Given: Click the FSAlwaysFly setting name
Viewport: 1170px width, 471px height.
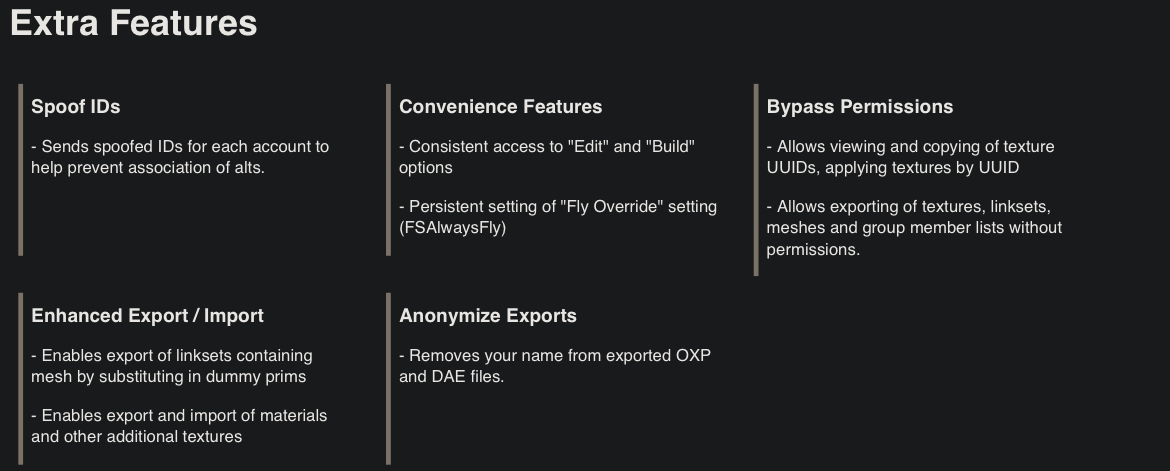Looking at the screenshot, I should pyautogui.click(x=452, y=228).
